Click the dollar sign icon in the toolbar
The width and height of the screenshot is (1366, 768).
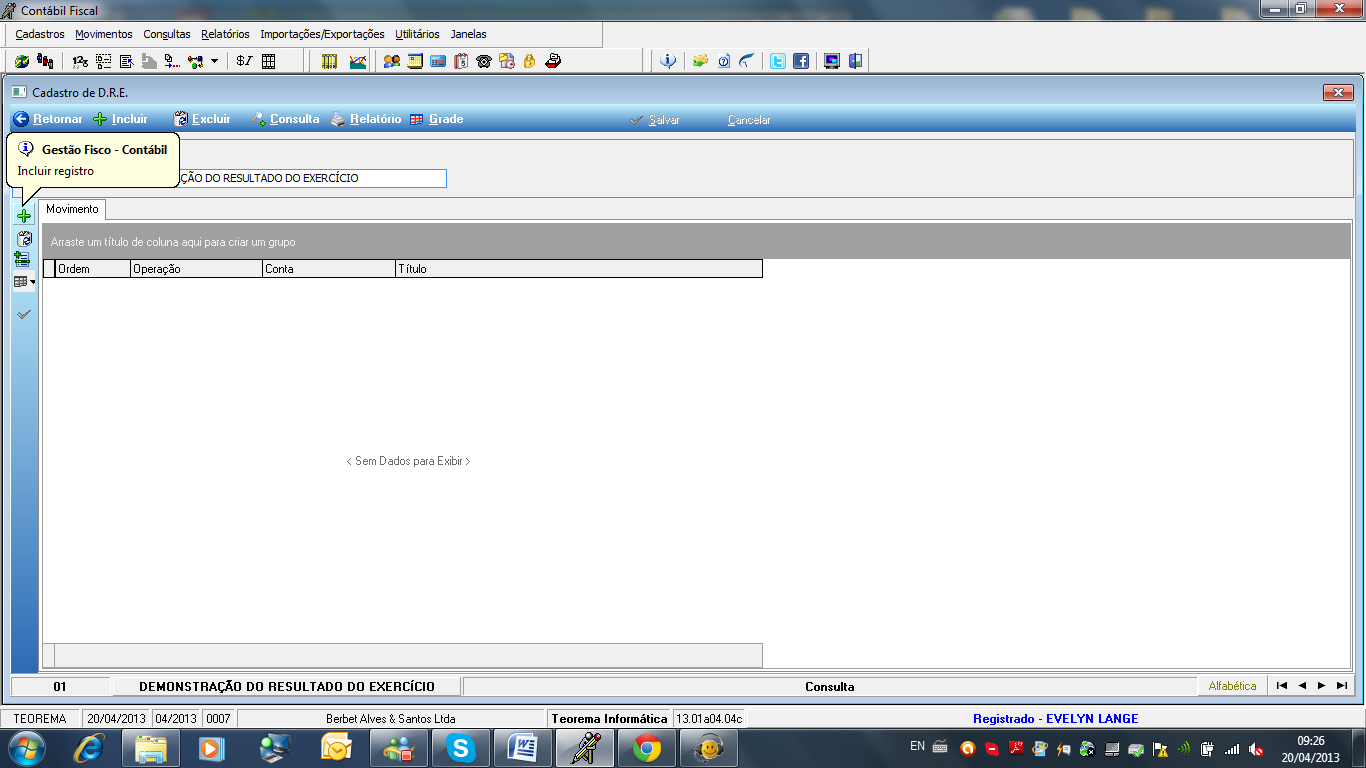coord(244,61)
